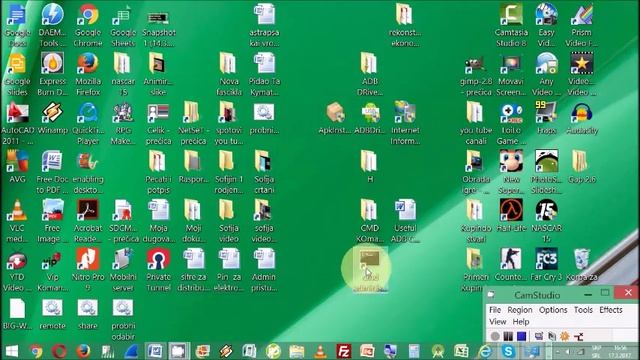
Task: Open the Windows Start button
Action: tap(11, 351)
